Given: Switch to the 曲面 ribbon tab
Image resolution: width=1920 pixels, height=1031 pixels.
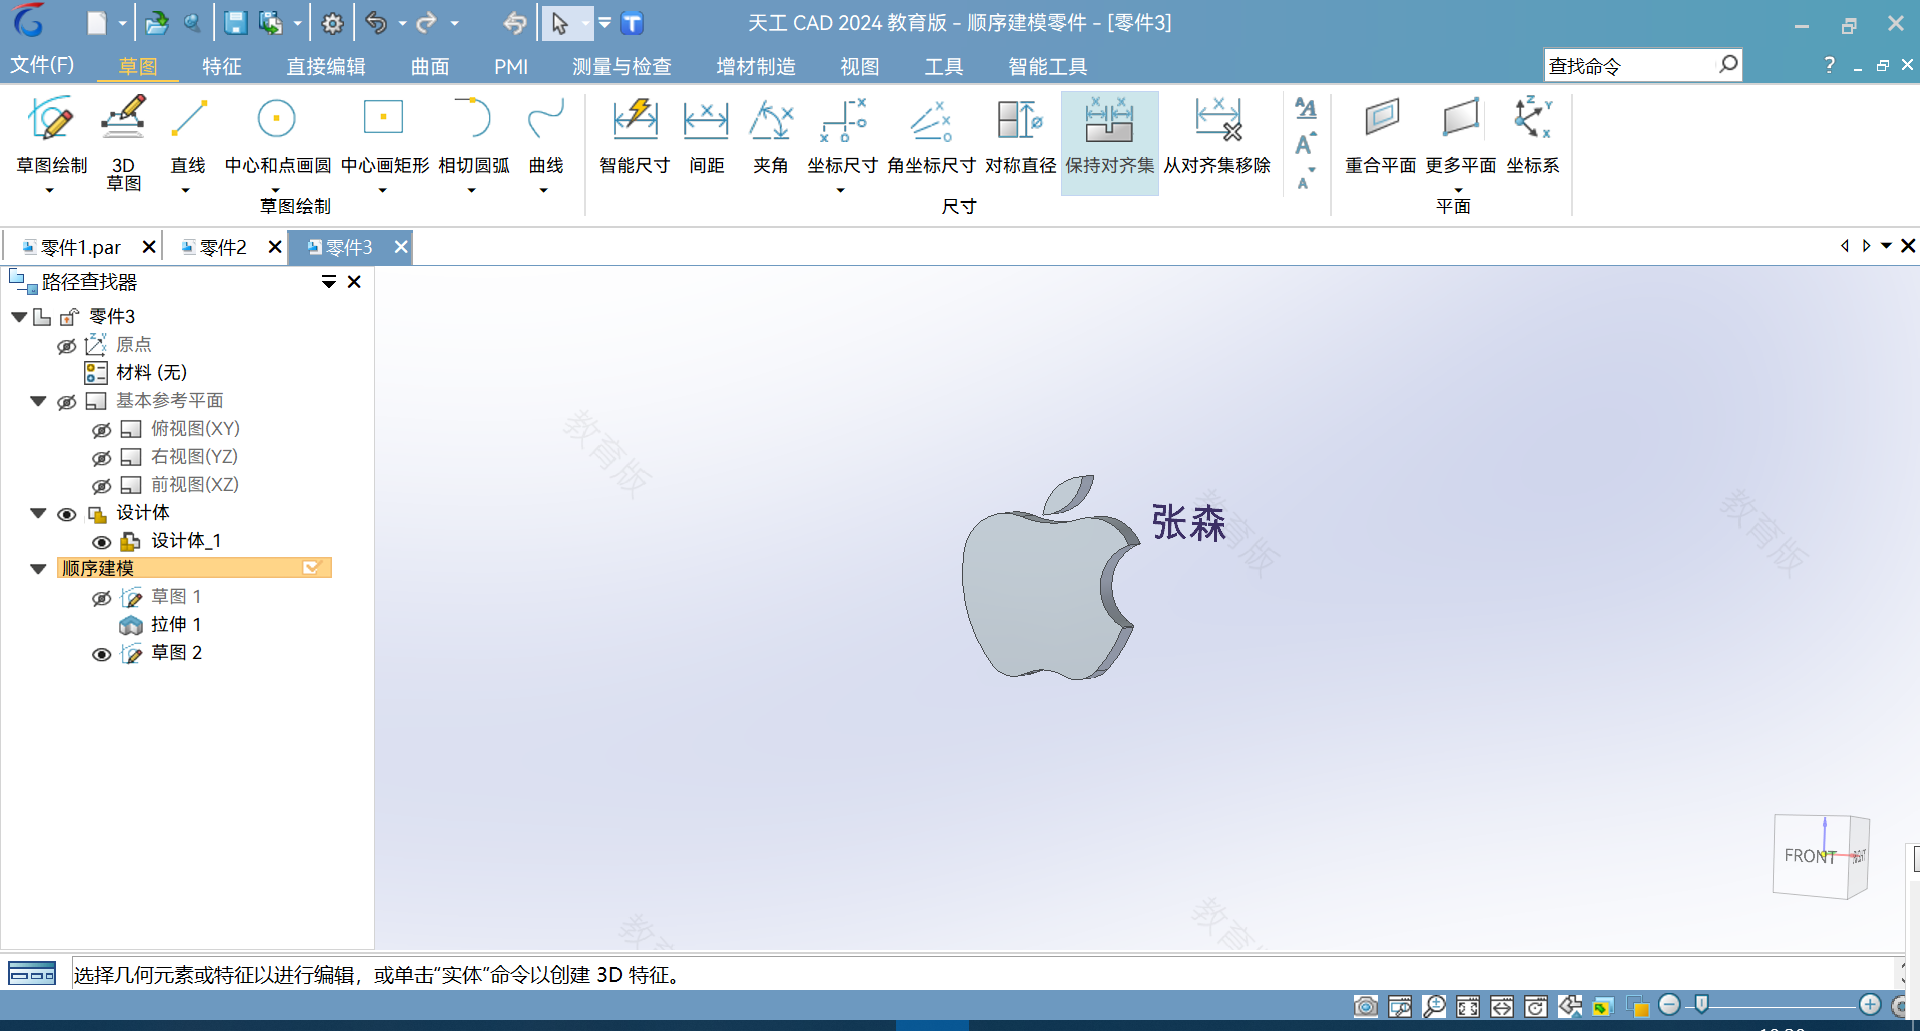Looking at the screenshot, I should coord(430,66).
